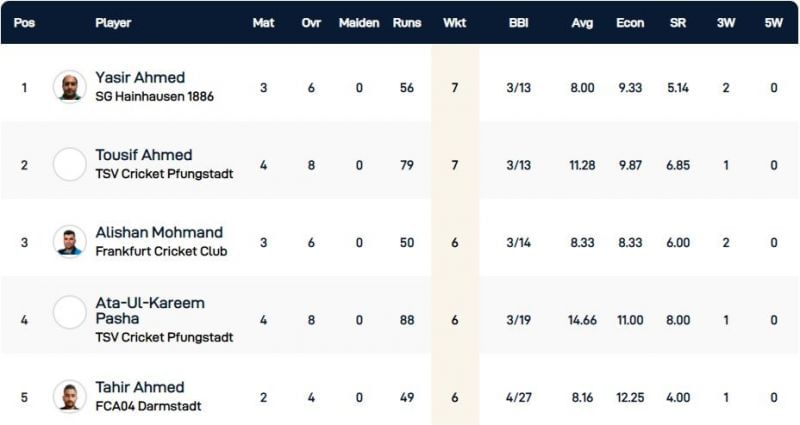Sort table by Runs column header
Screen dimensions: 800x425
[406, 22]
